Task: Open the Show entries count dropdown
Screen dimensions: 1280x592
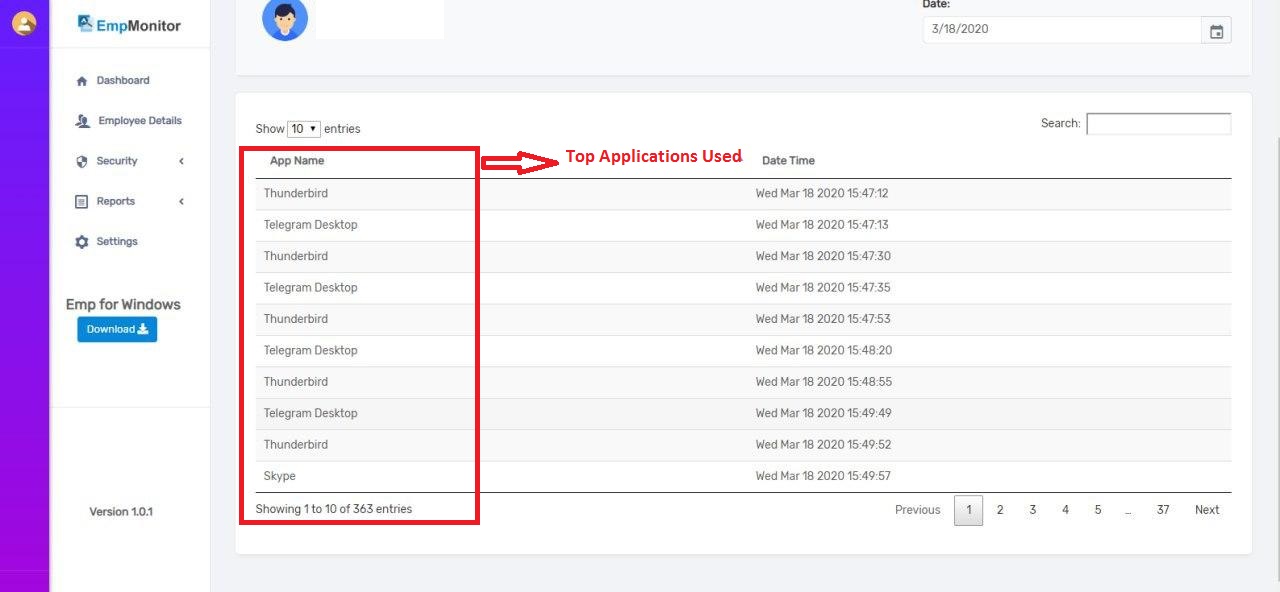Action: click(x=304, y=129)
